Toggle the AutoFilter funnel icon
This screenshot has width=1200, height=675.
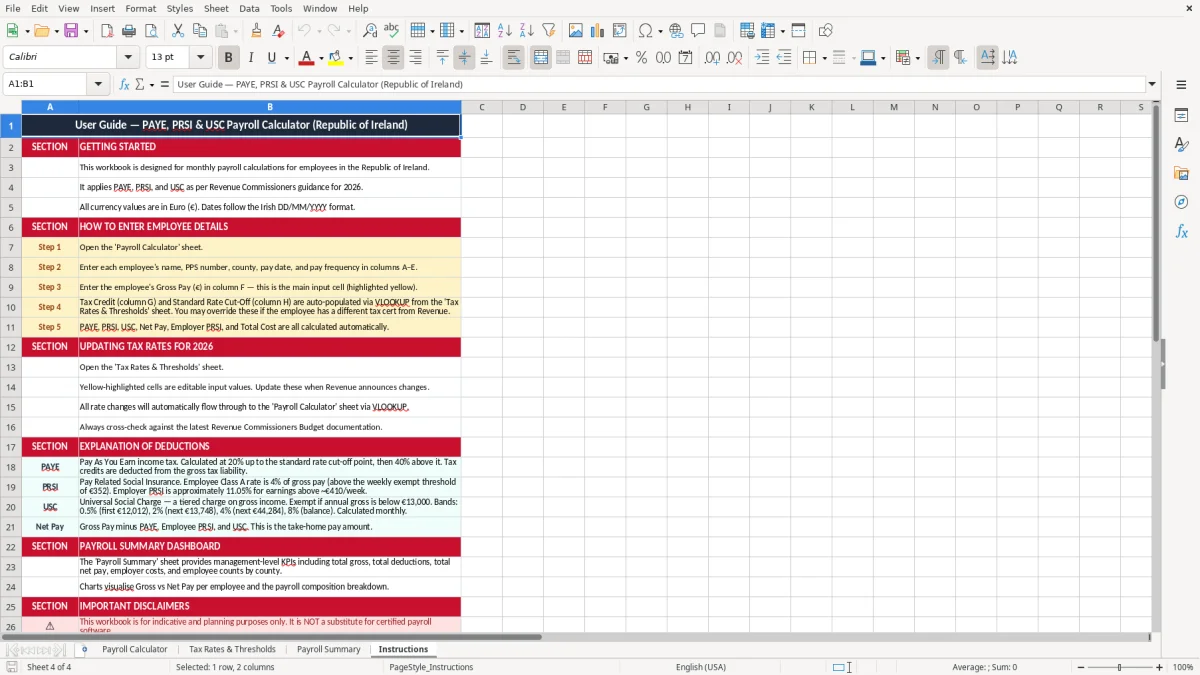click(x=548, y=31)
